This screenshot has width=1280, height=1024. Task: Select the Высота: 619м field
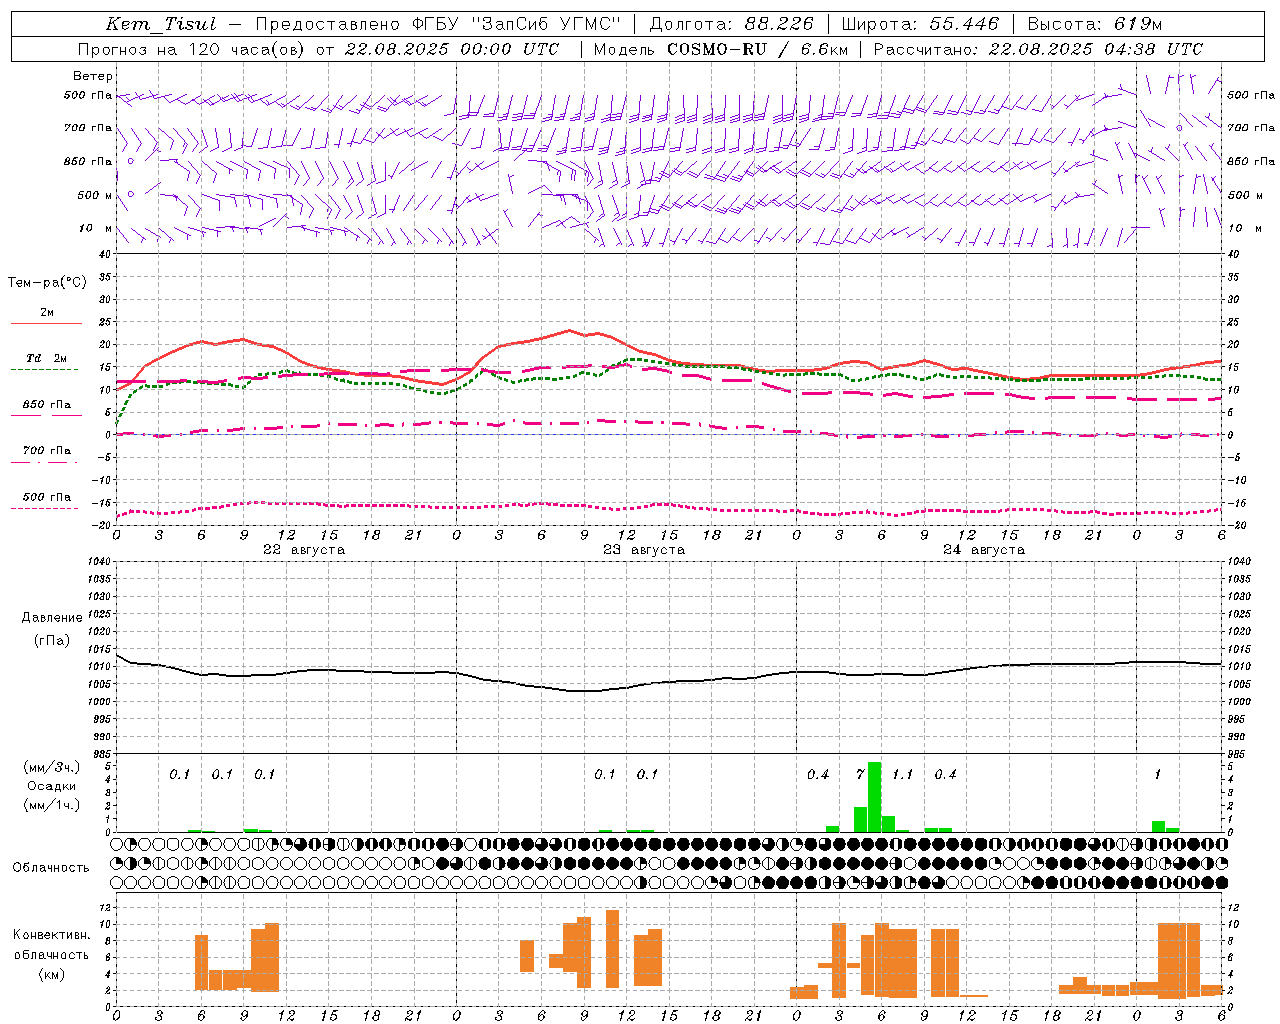tap(1095, 24)
